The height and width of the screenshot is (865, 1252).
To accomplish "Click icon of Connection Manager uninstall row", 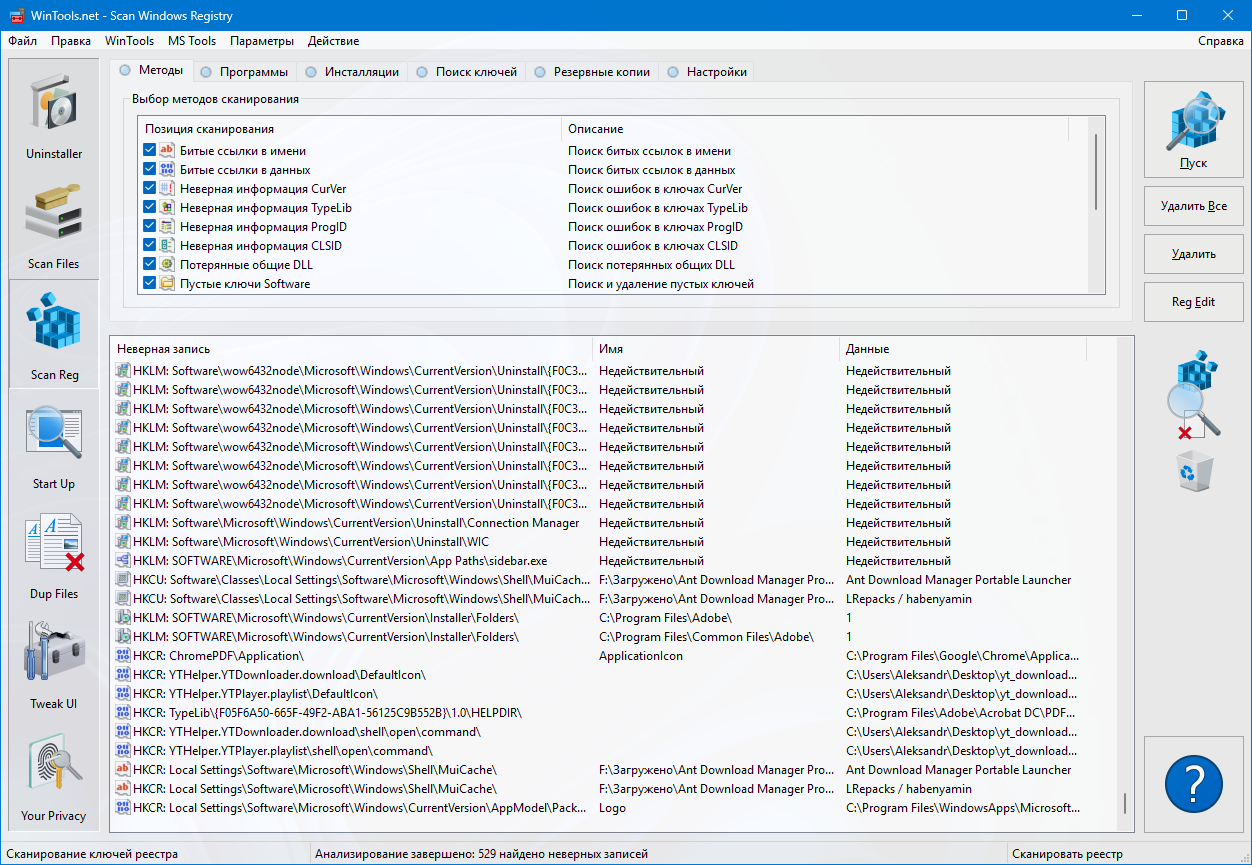I will (123, 522).
